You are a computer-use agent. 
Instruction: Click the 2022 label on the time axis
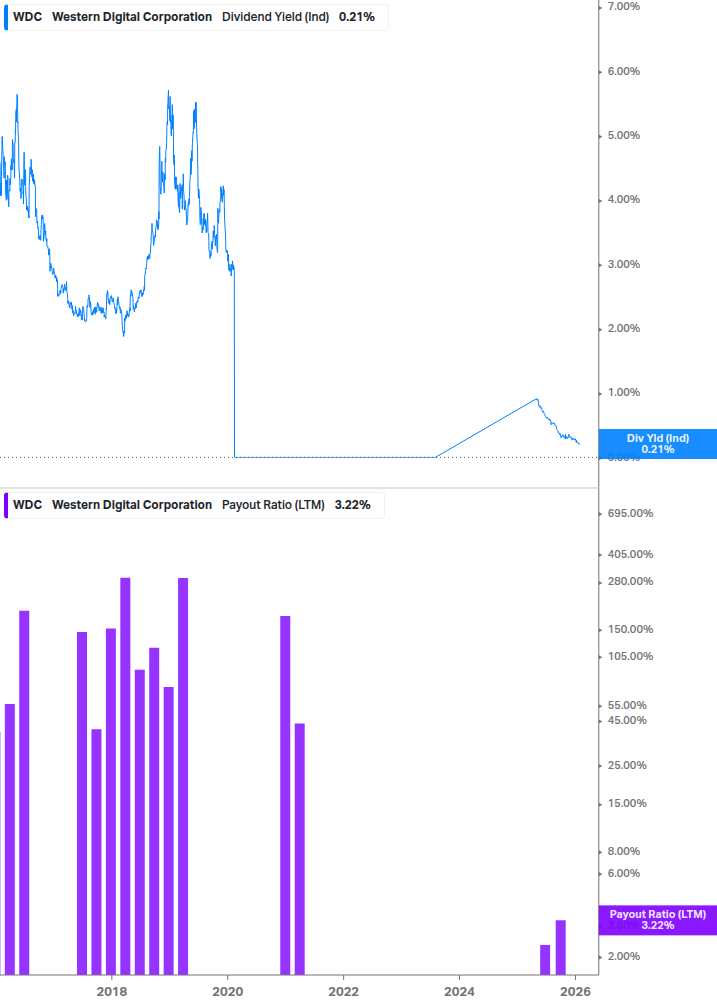(343, 991)
